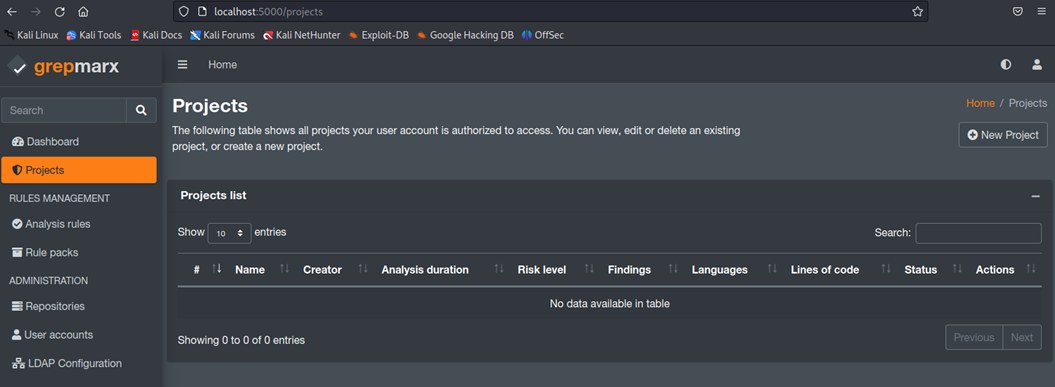1055x387 pixels.
Task: Open the OffSec bookmark
Action: coord(542,35)
